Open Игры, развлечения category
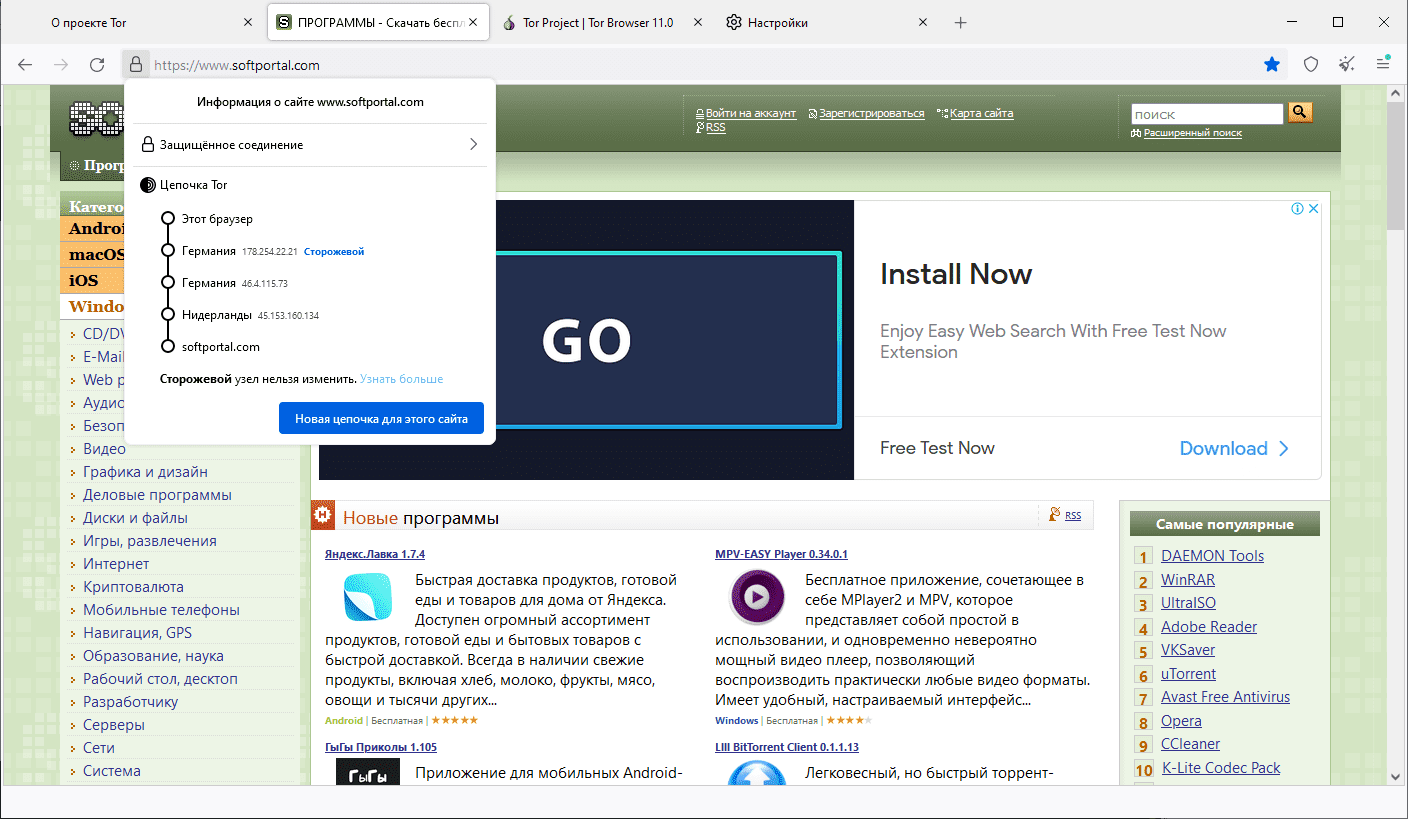The height and width of the screenshot is (819, 1408). pyautogui.click(x=150, y=541)
